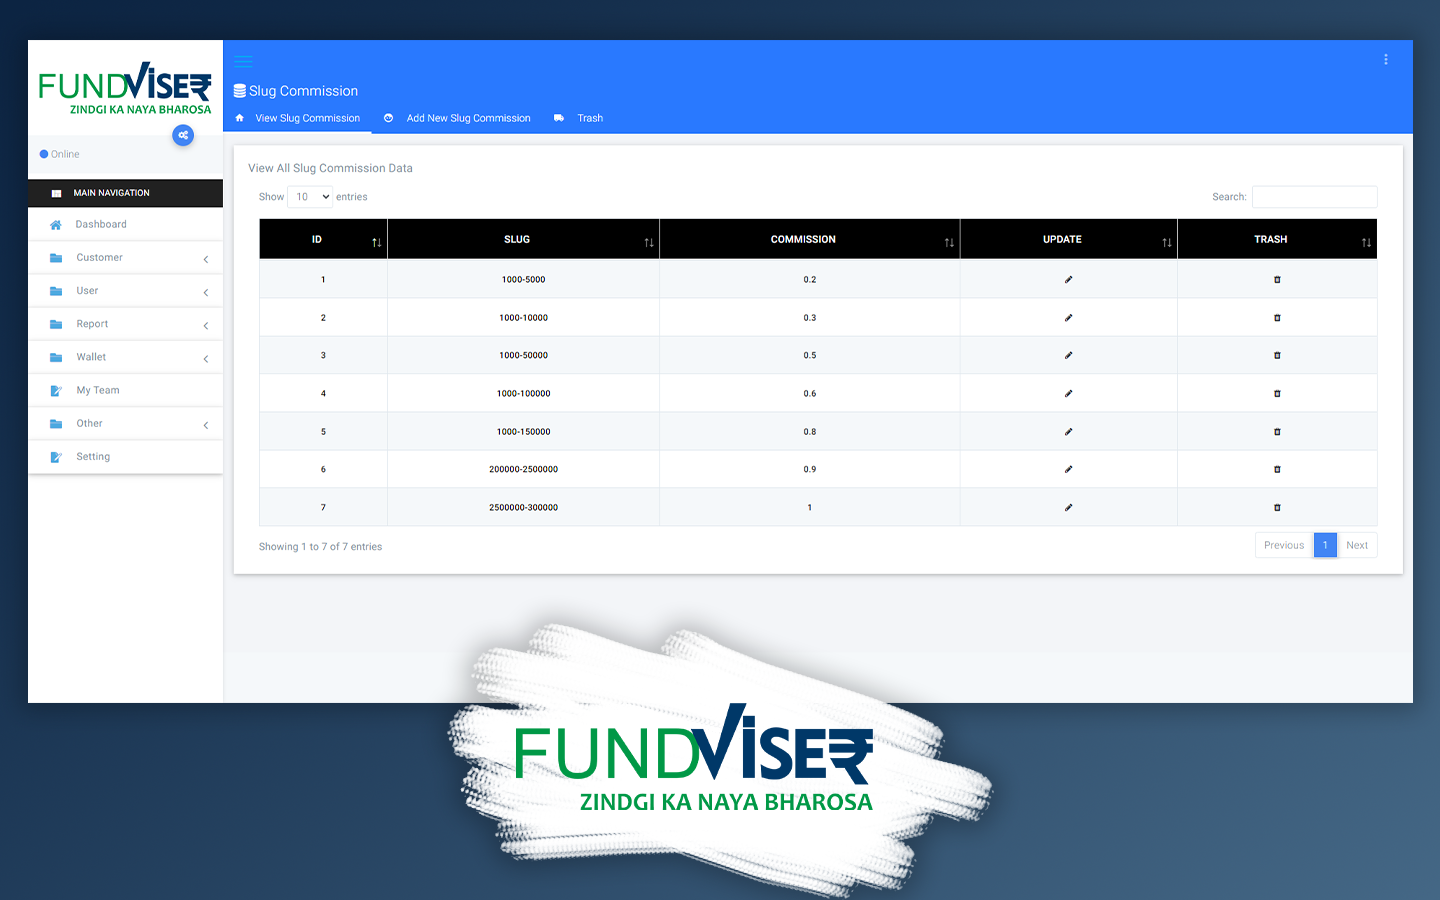Screen dimensions: 1440x900
Task: Open My Team from the sidebar
Action: click(125, 391)
